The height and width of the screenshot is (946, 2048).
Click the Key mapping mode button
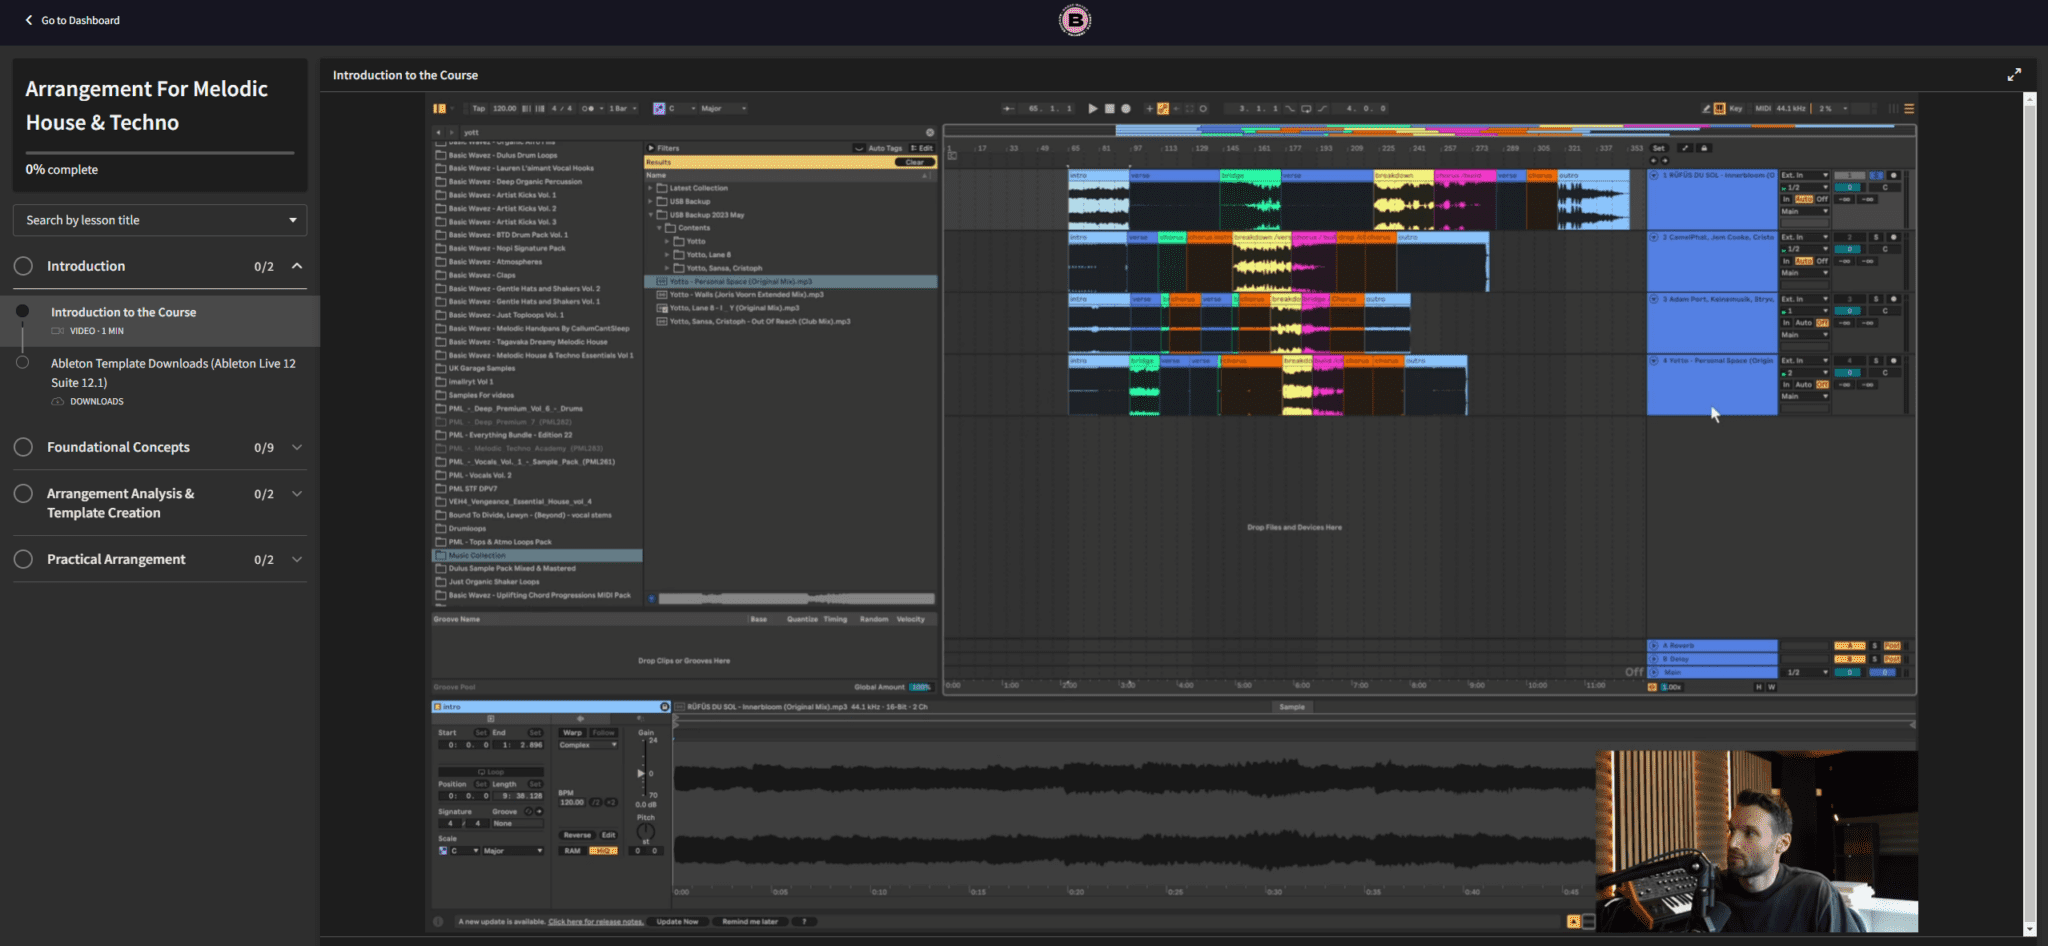[x=1735, y=108]
